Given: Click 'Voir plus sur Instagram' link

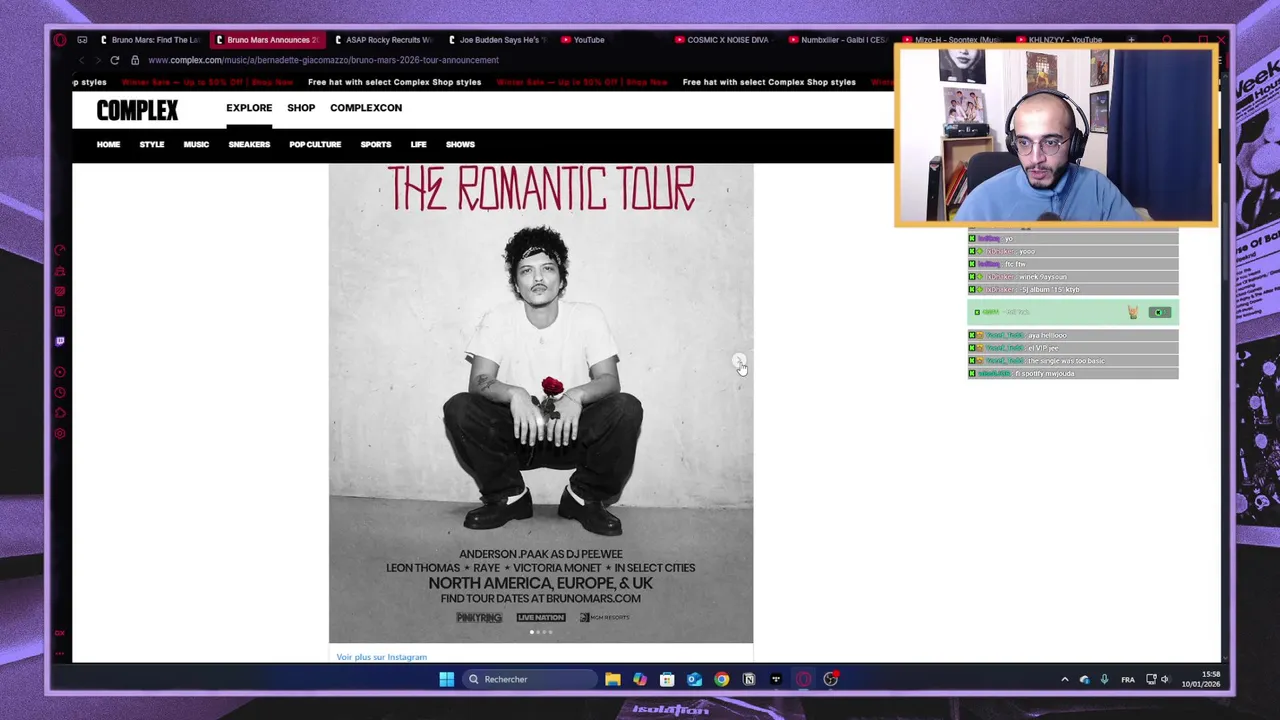Looking at the screenshot, I should [381, 657].
